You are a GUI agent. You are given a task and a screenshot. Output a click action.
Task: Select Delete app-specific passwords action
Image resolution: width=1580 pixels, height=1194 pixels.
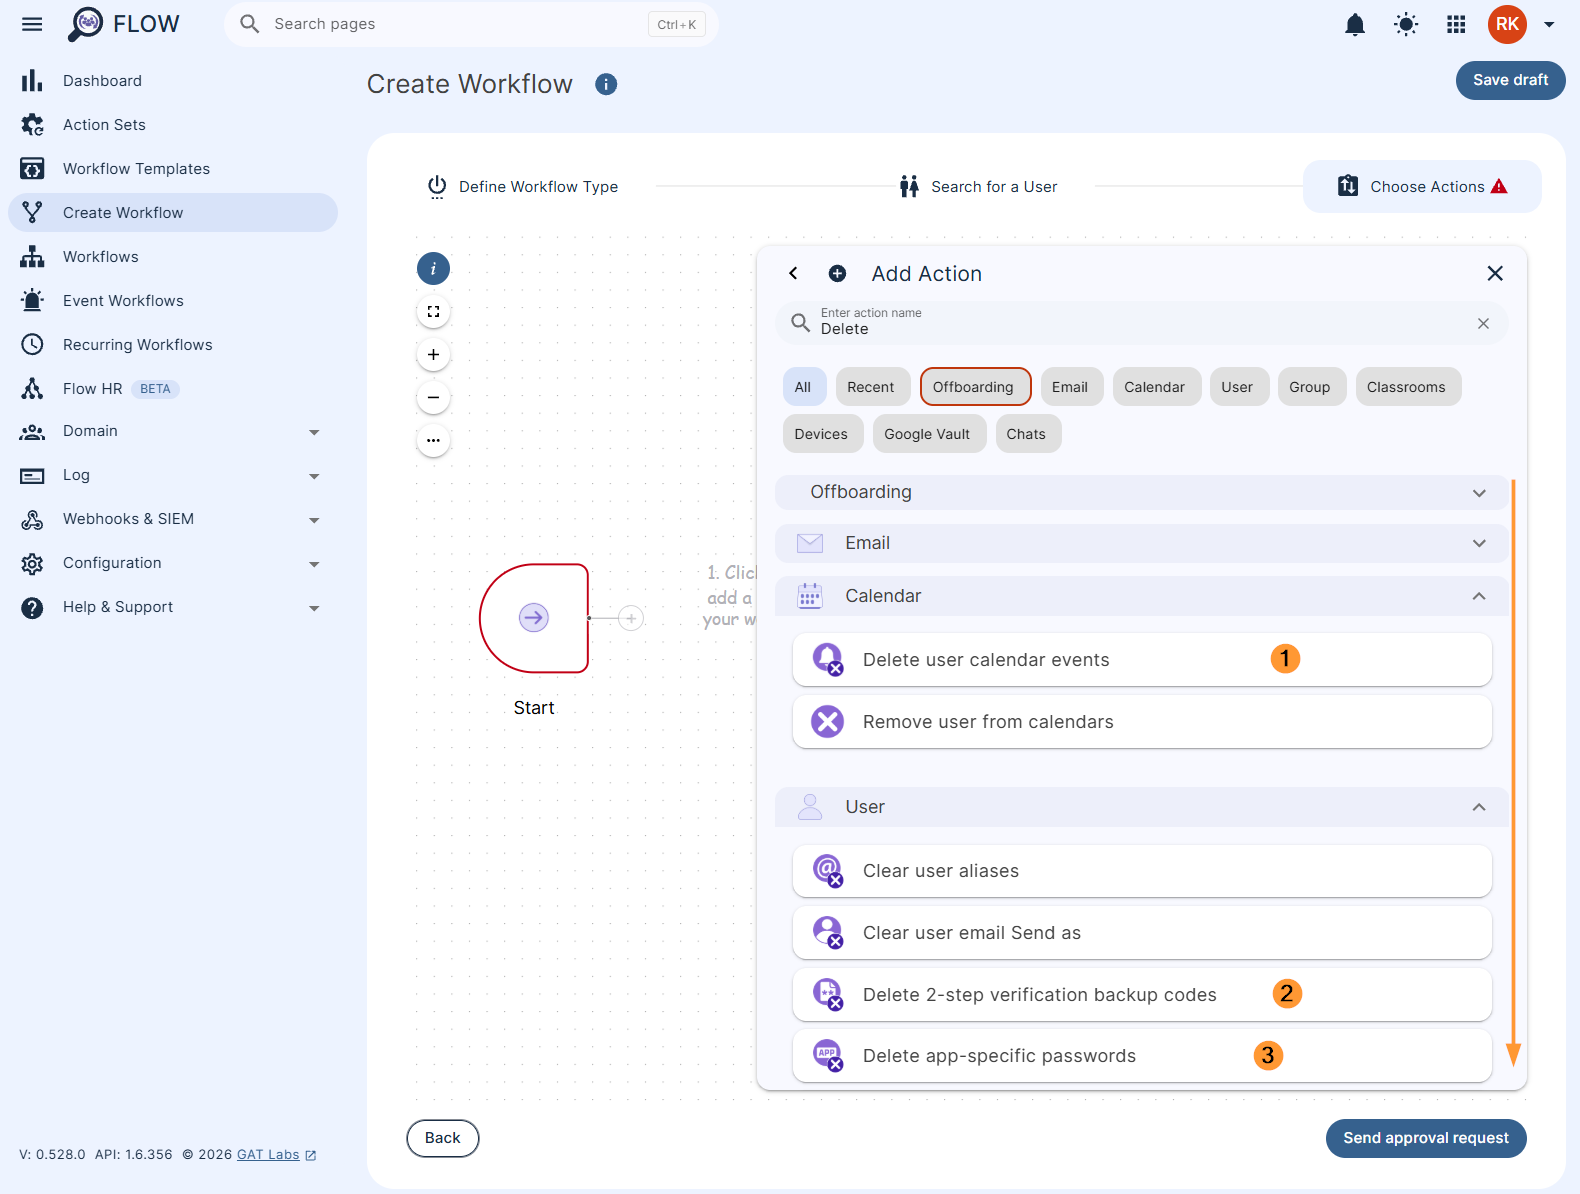(x=1142, y=1056)
